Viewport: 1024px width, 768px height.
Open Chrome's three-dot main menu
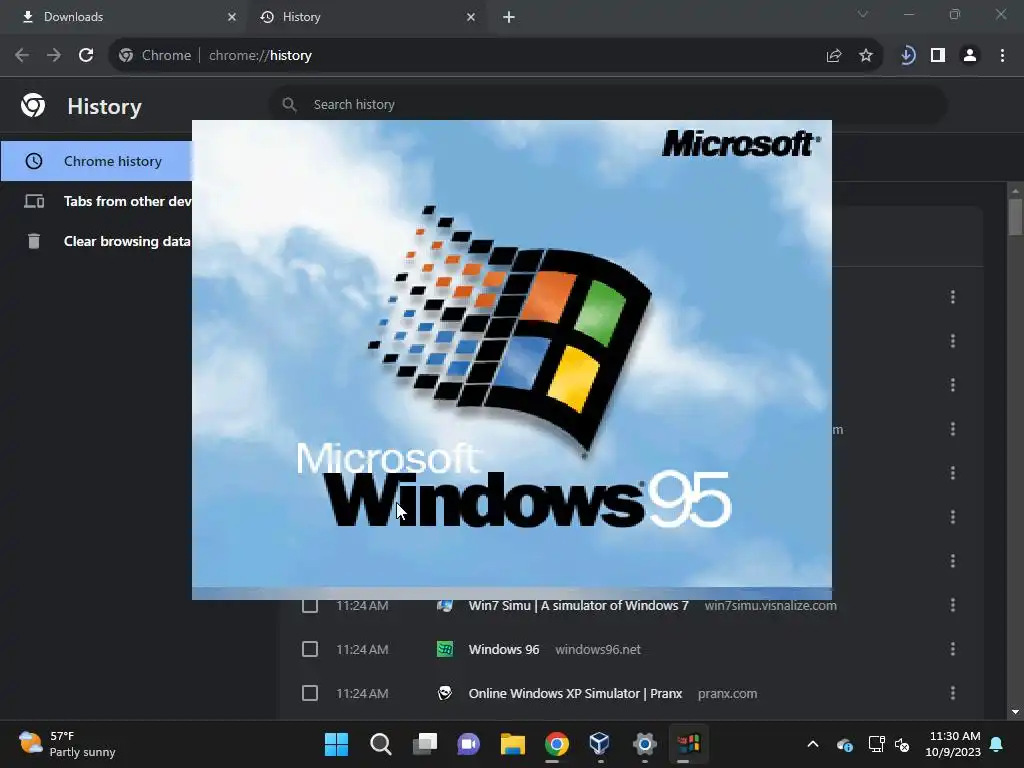(1002, 56)
